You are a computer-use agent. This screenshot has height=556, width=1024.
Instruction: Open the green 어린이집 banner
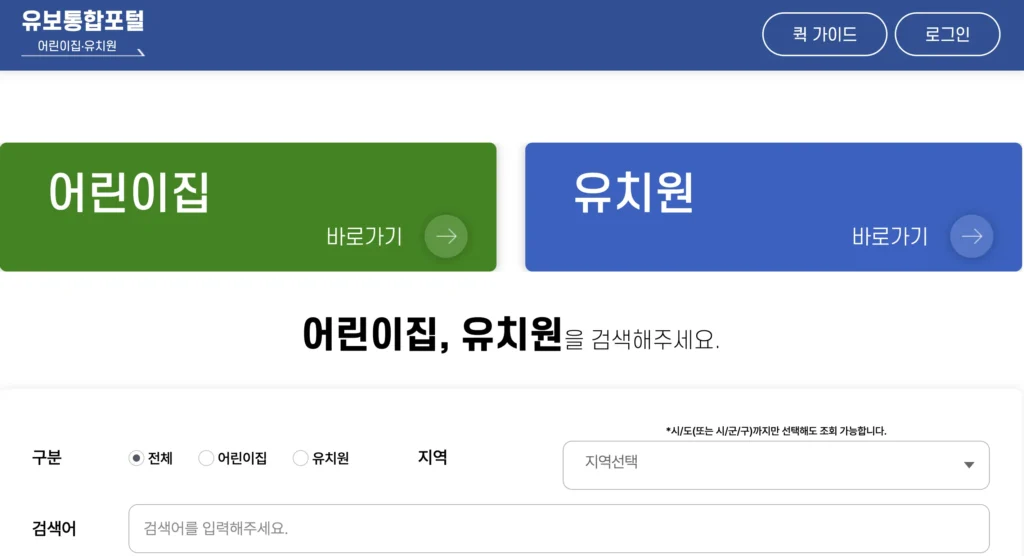(x=248, y=207)
